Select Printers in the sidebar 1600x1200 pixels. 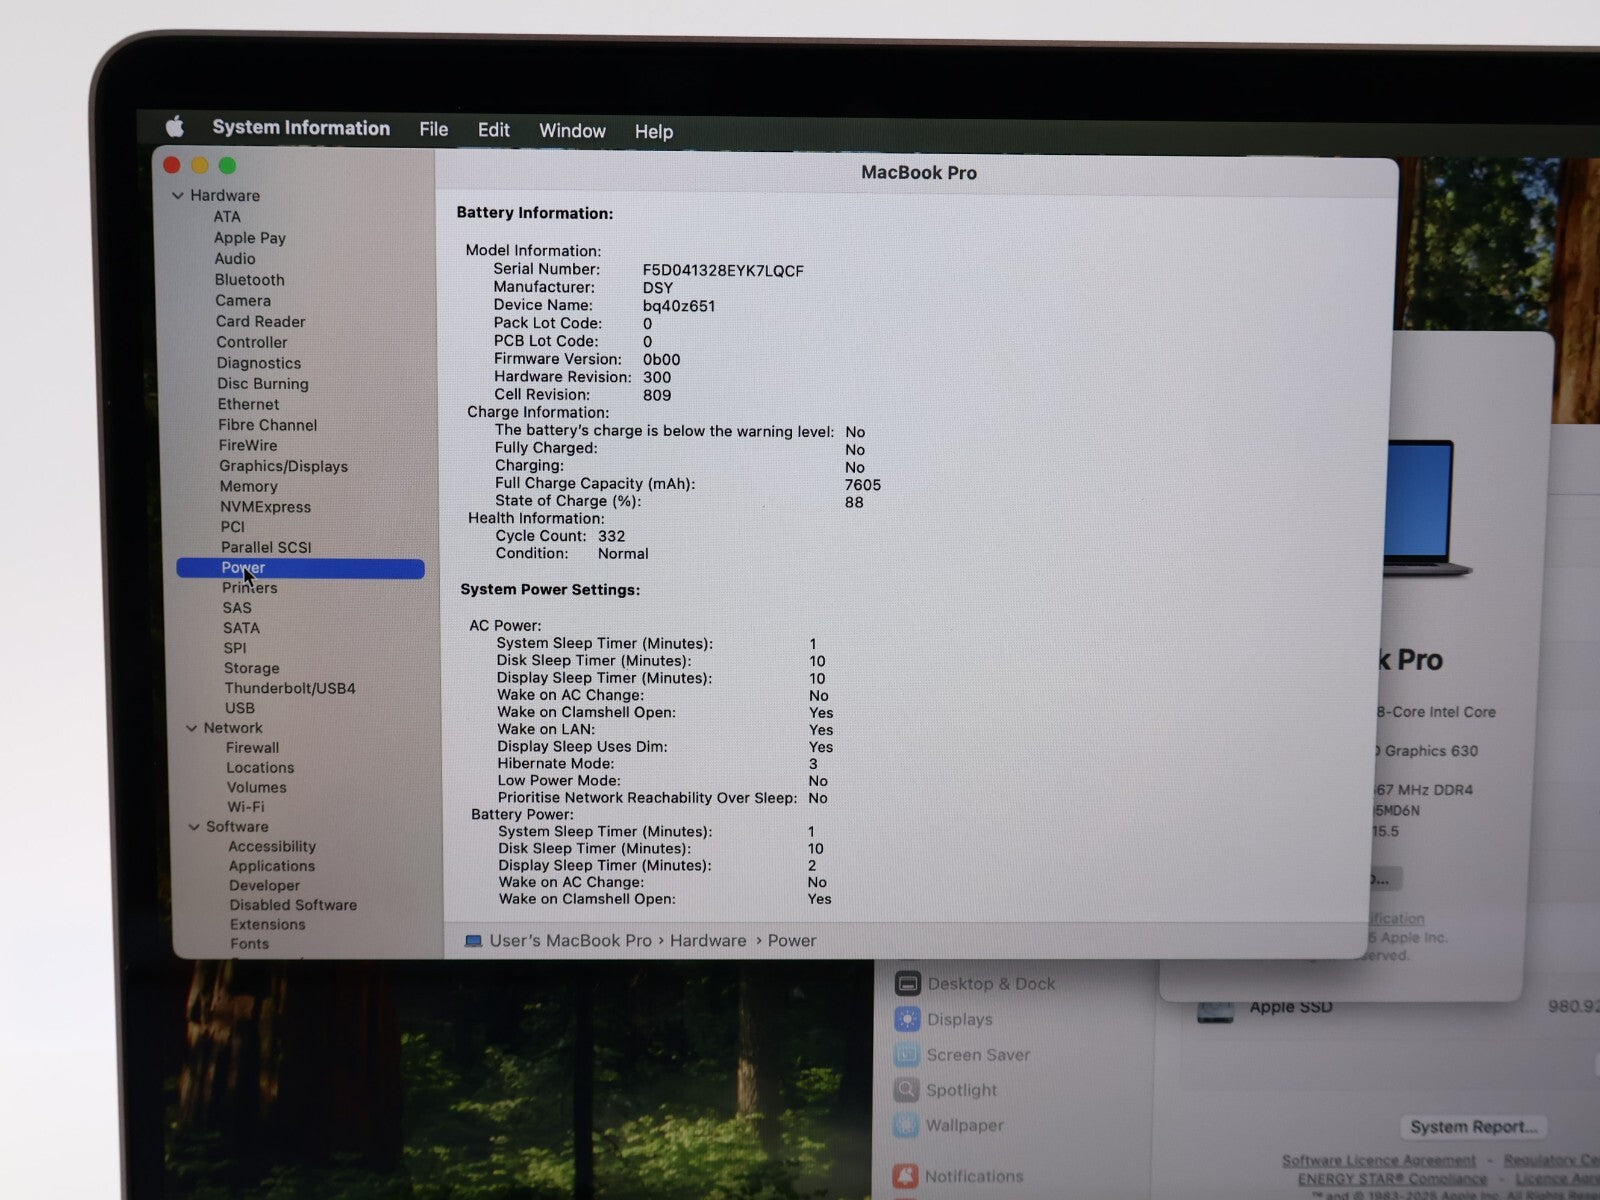(x=250, y=588)
